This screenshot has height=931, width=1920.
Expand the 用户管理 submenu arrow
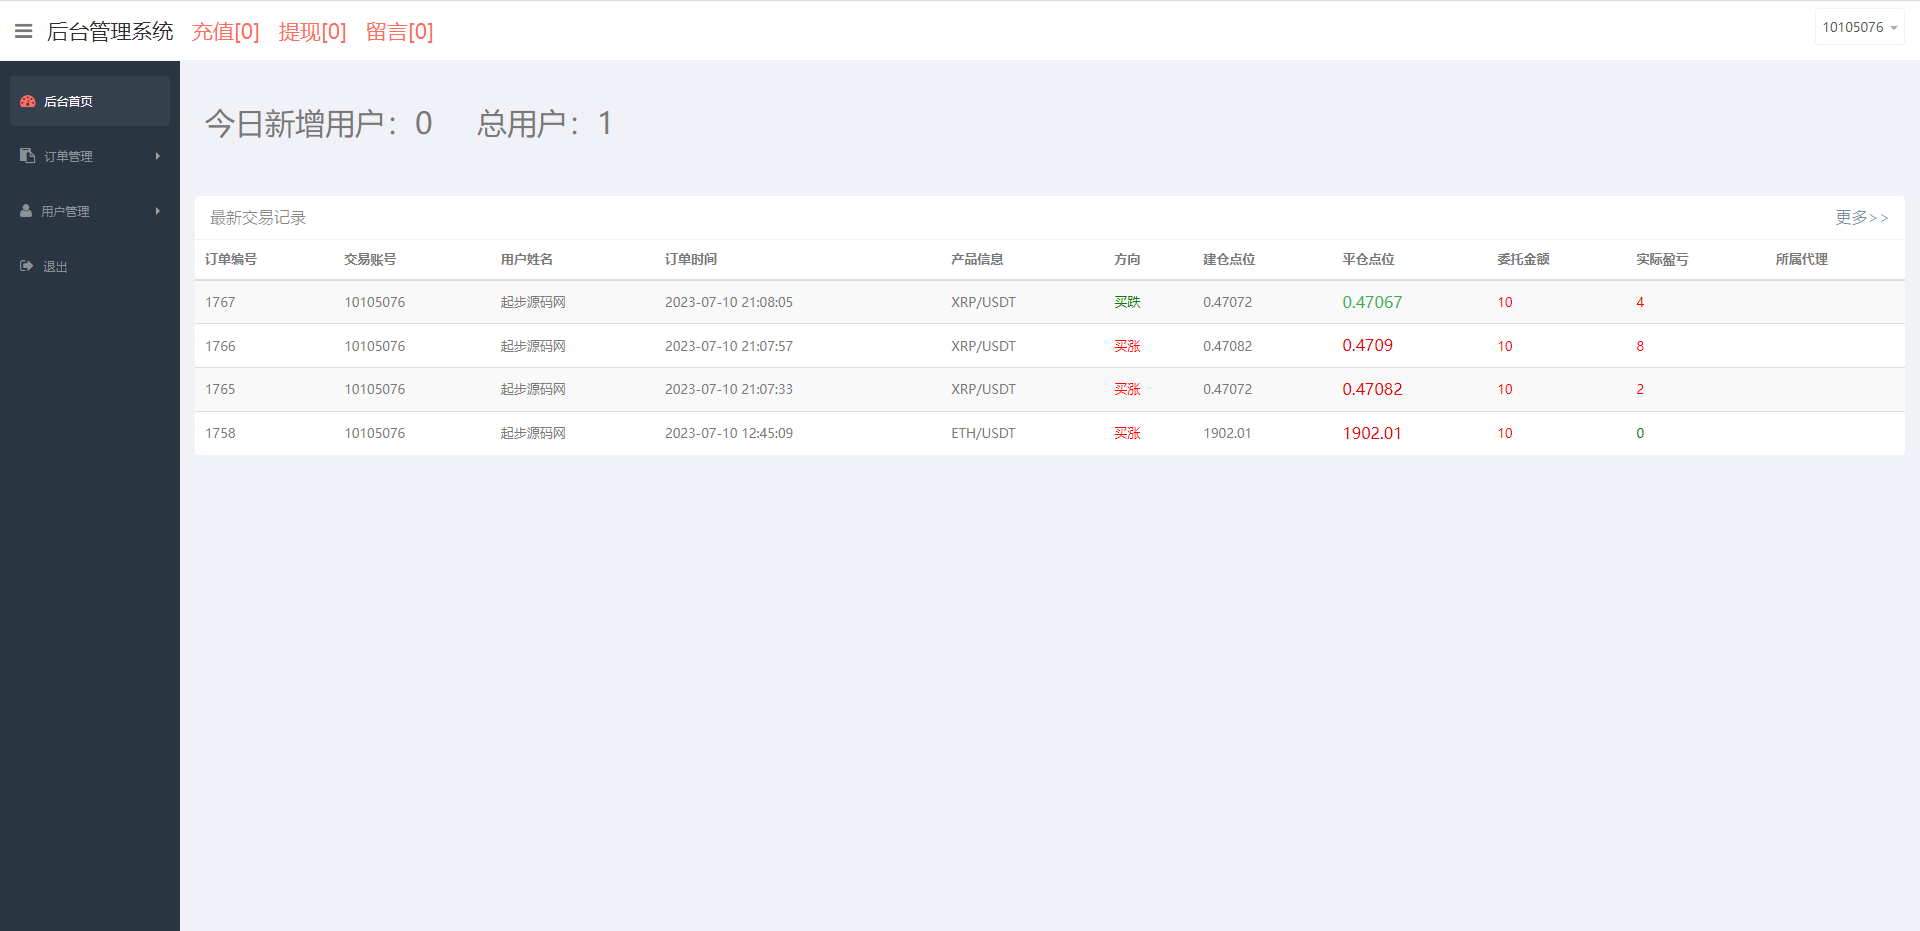tap(158, 211)
